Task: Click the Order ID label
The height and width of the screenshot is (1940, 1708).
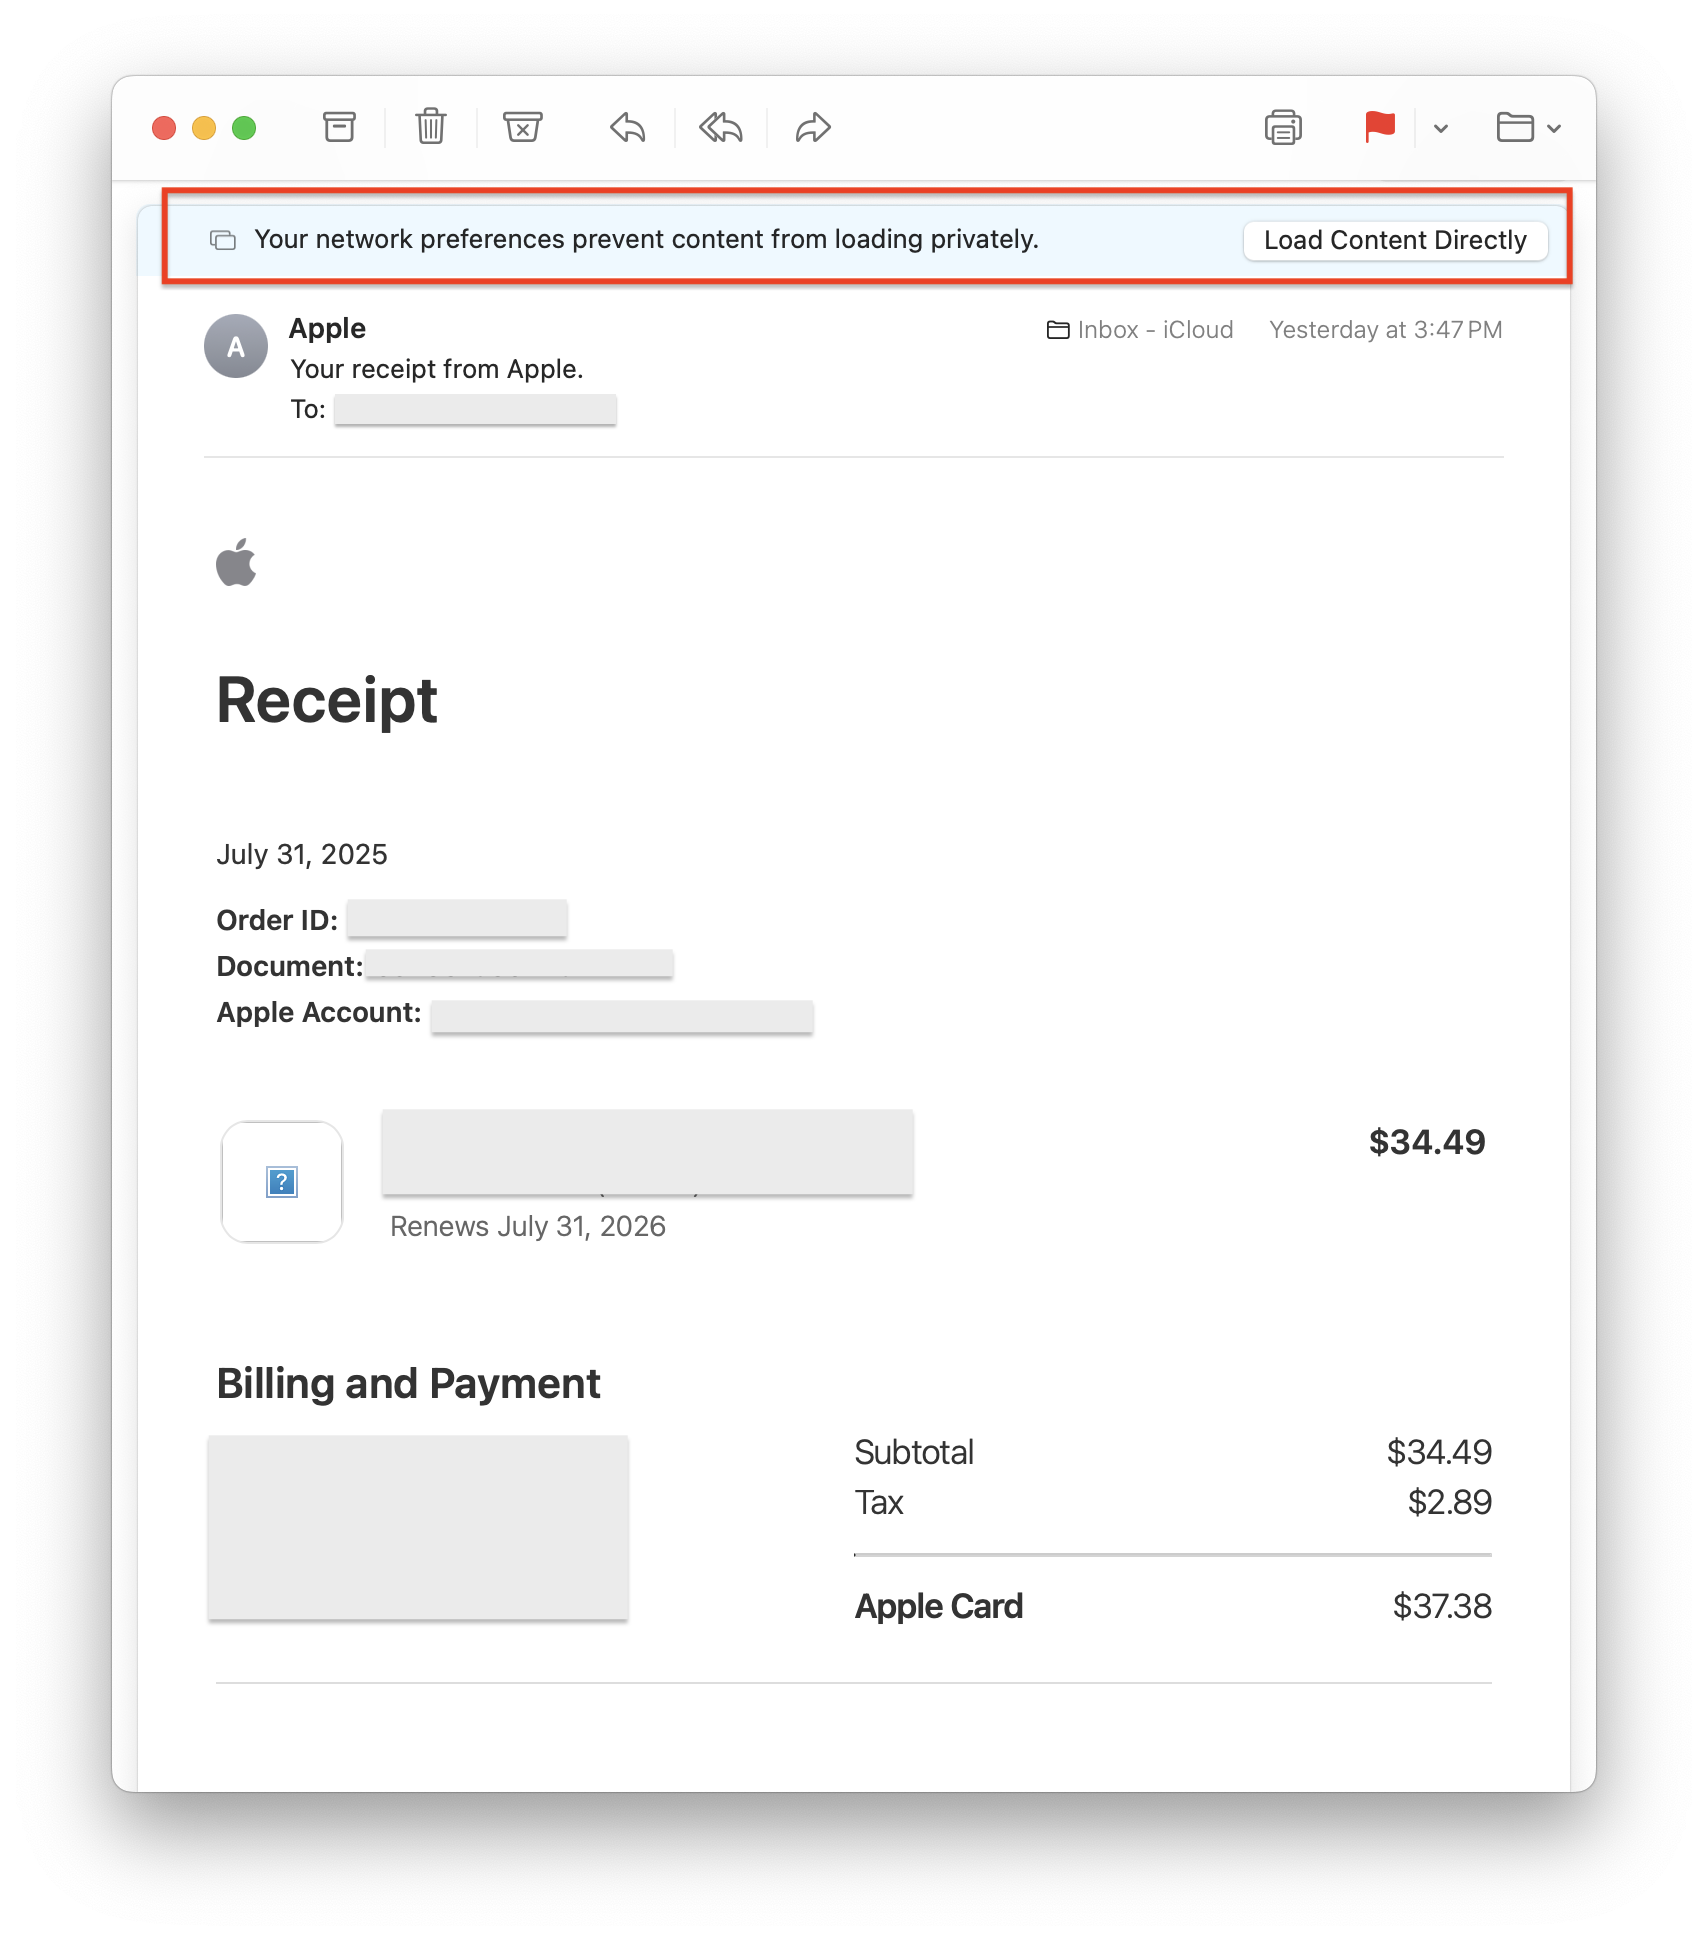Action: pos(277,920)
